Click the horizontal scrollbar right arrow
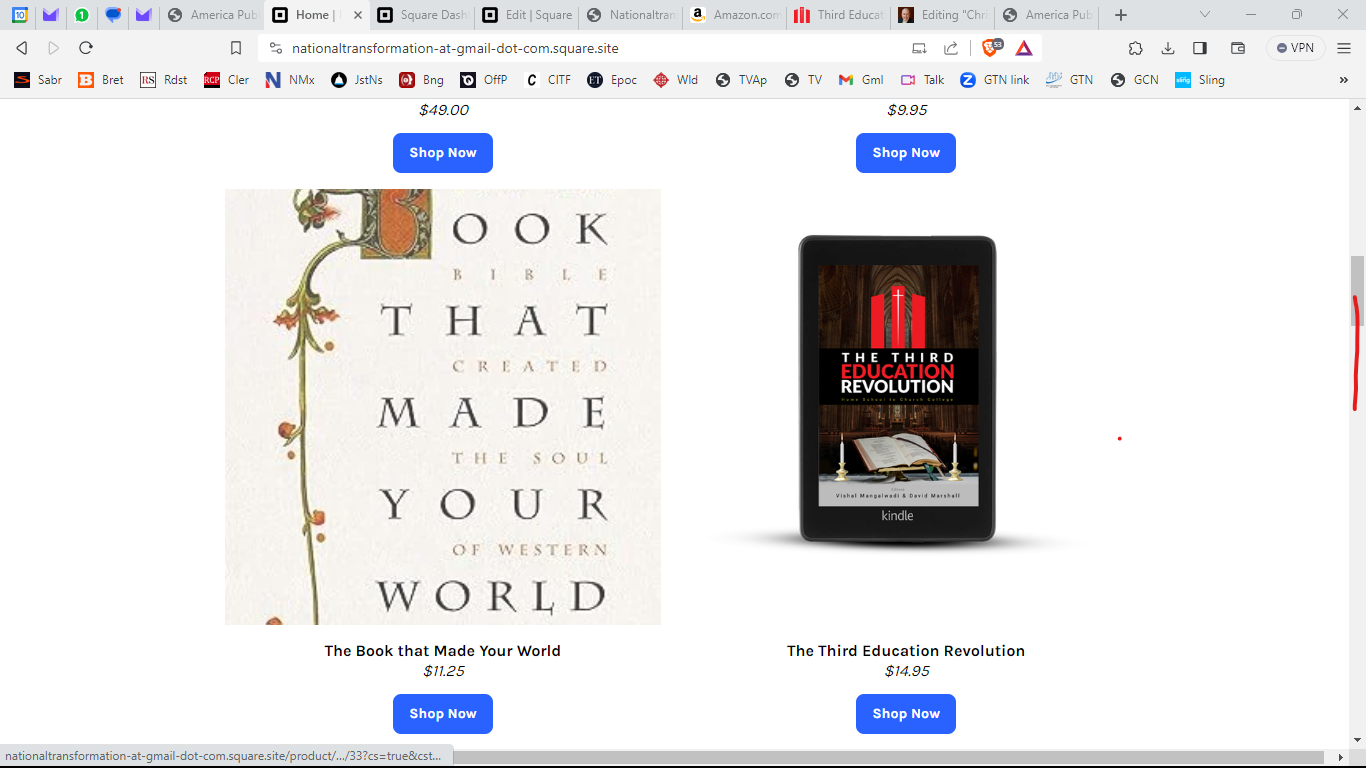 pyautogui.click(x=1341, y=757)
